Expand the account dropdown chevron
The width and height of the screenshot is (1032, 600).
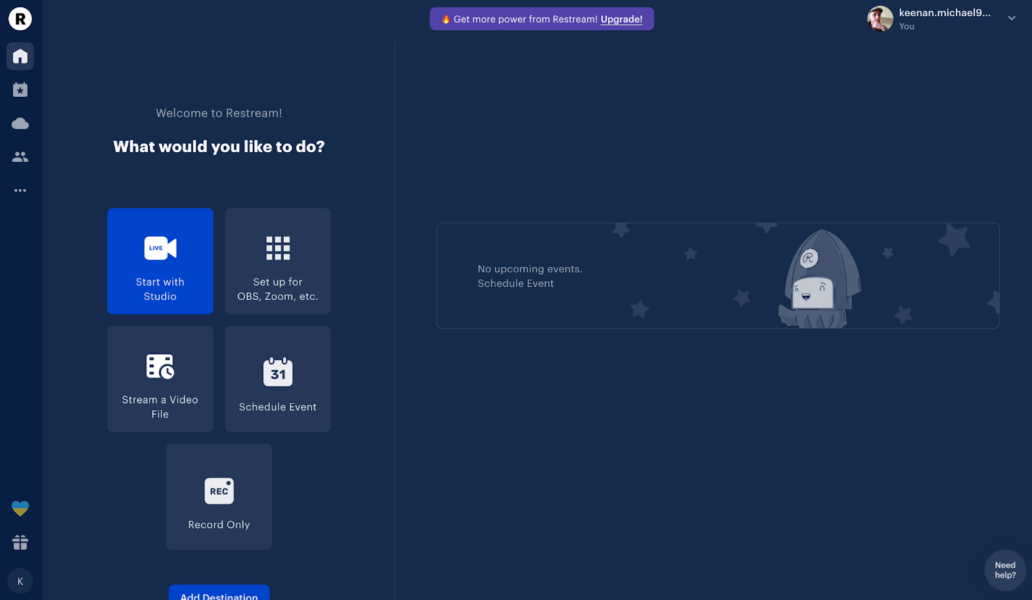coord(1012,18)
